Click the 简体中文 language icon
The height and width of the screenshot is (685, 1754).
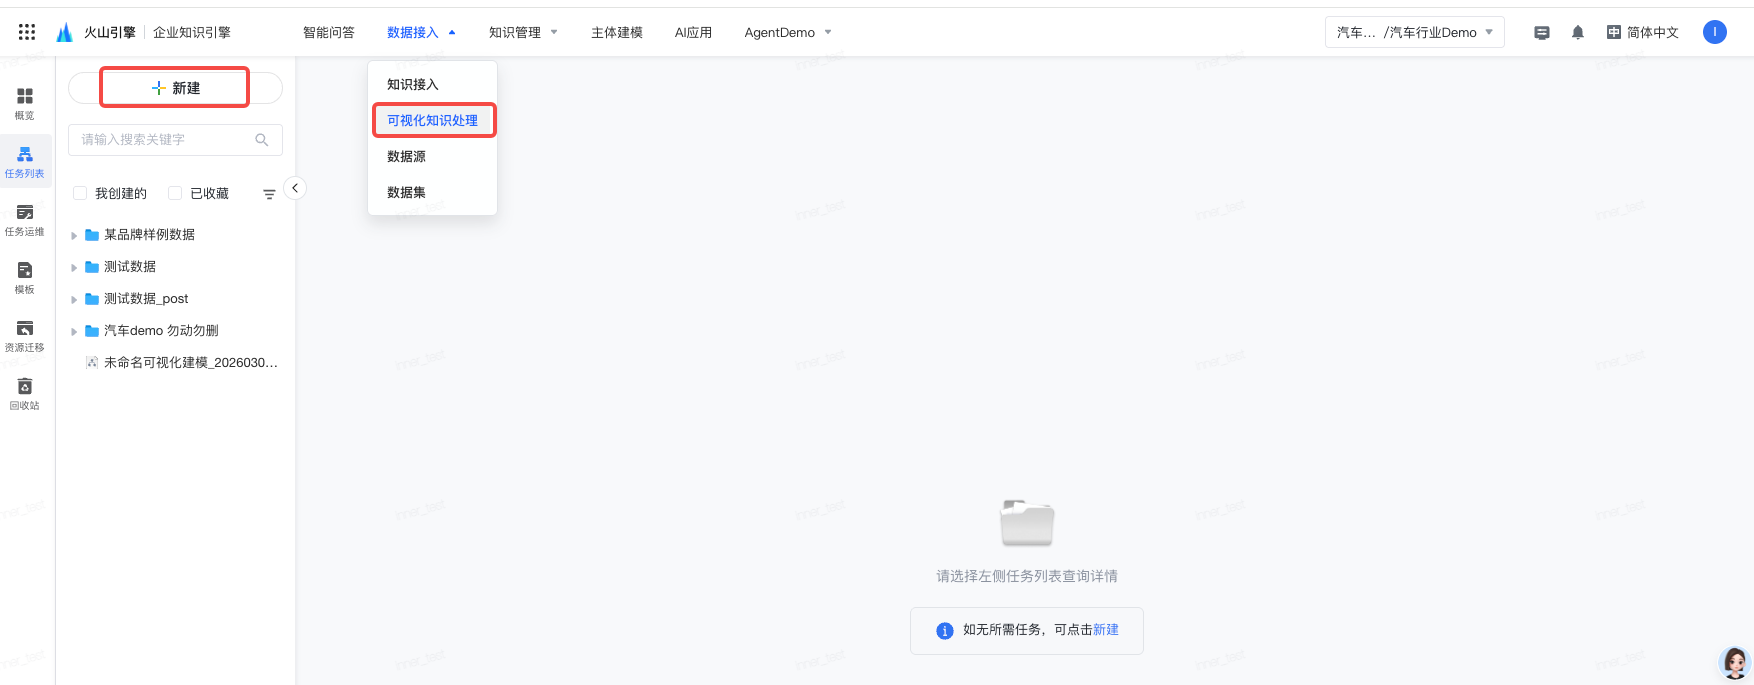[1614, 32]
